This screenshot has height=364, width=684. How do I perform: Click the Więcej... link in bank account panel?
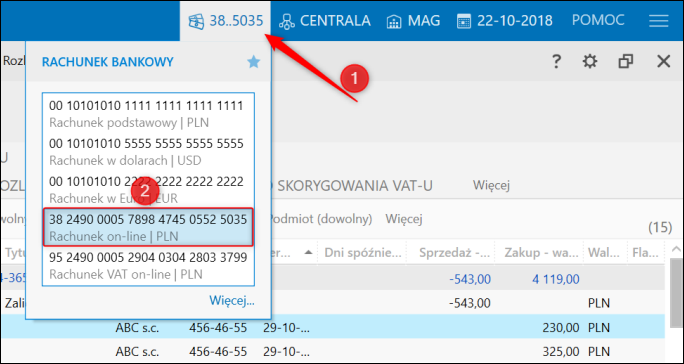[232, 300]
